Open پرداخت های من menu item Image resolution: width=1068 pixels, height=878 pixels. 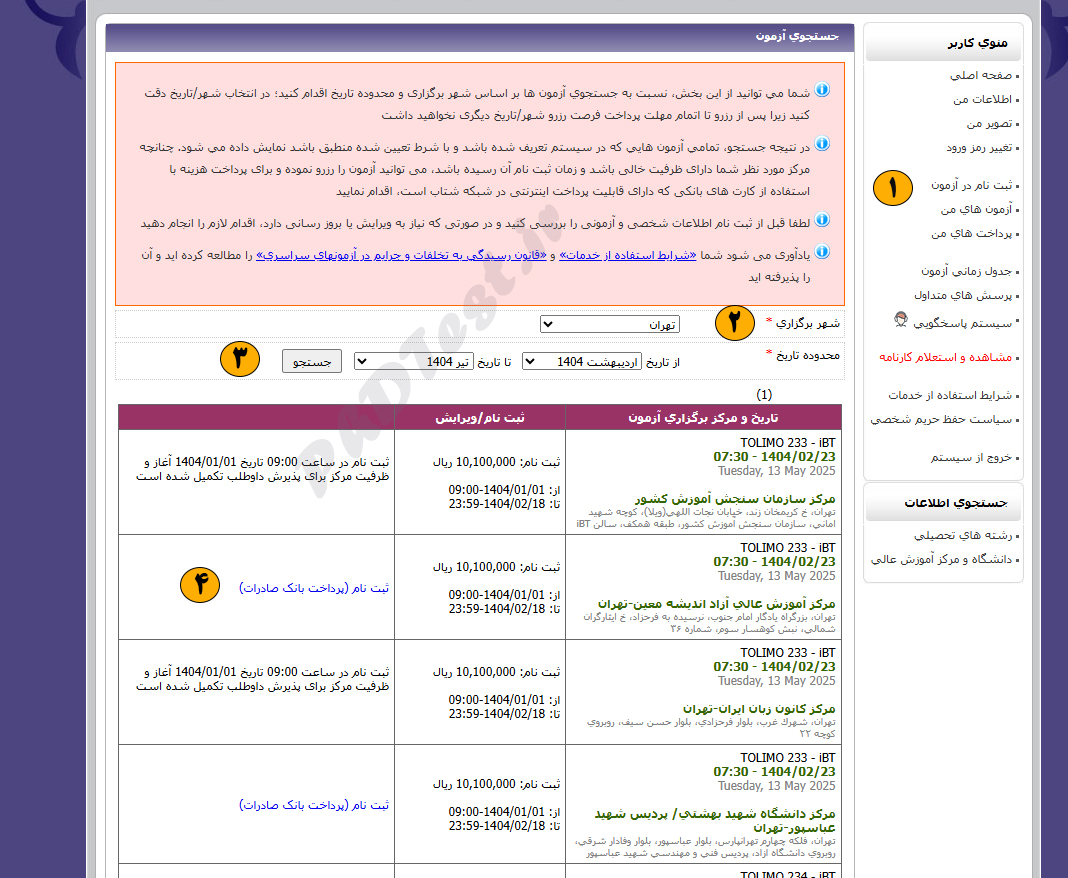click(x=971, y=234)
